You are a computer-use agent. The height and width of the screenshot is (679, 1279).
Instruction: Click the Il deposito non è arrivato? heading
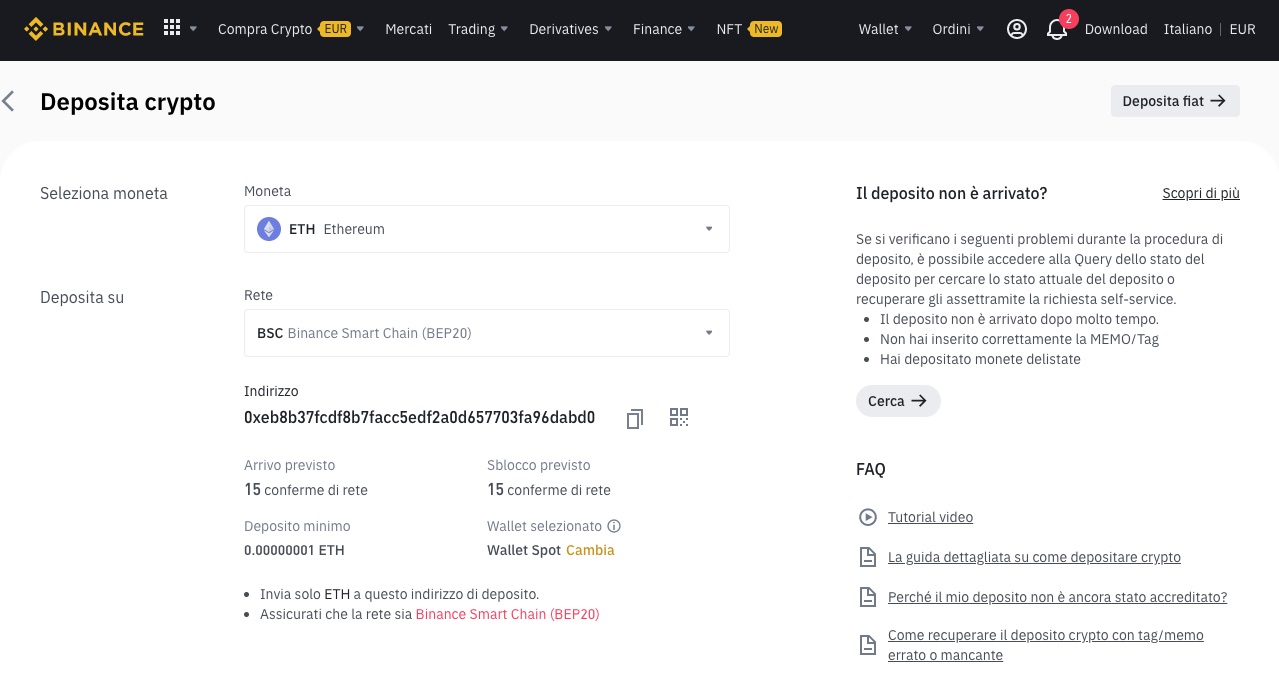[952, 193]
